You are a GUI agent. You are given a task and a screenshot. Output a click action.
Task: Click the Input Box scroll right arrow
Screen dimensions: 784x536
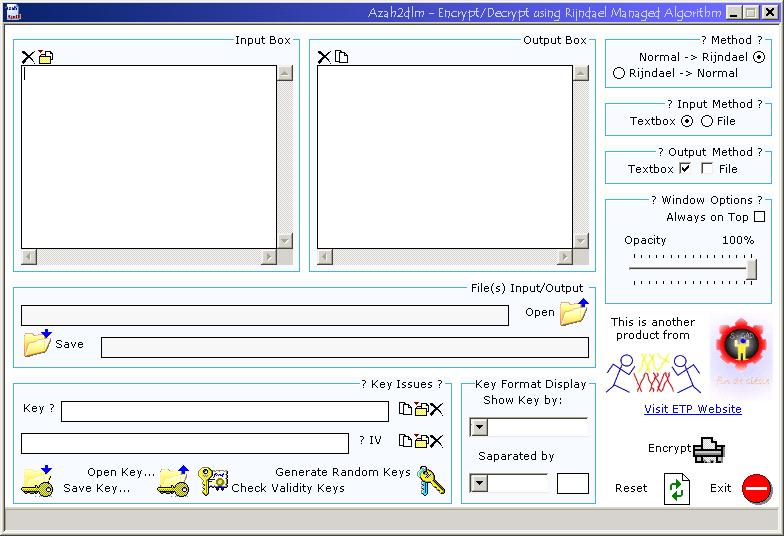[269, 257]
